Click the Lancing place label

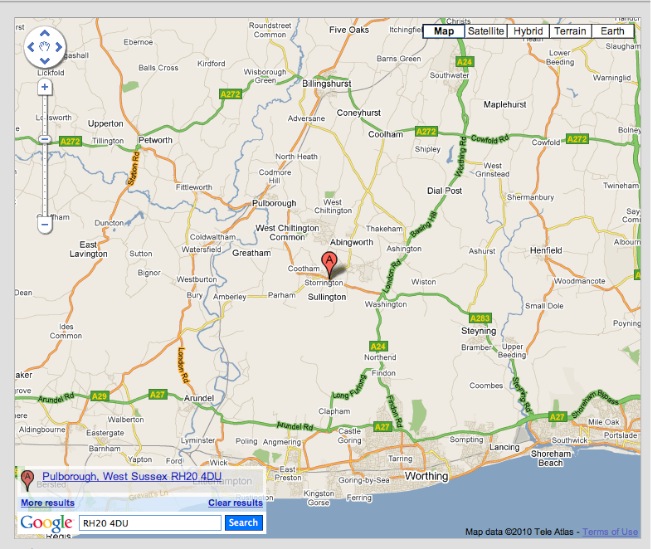[x=504, y=447]
